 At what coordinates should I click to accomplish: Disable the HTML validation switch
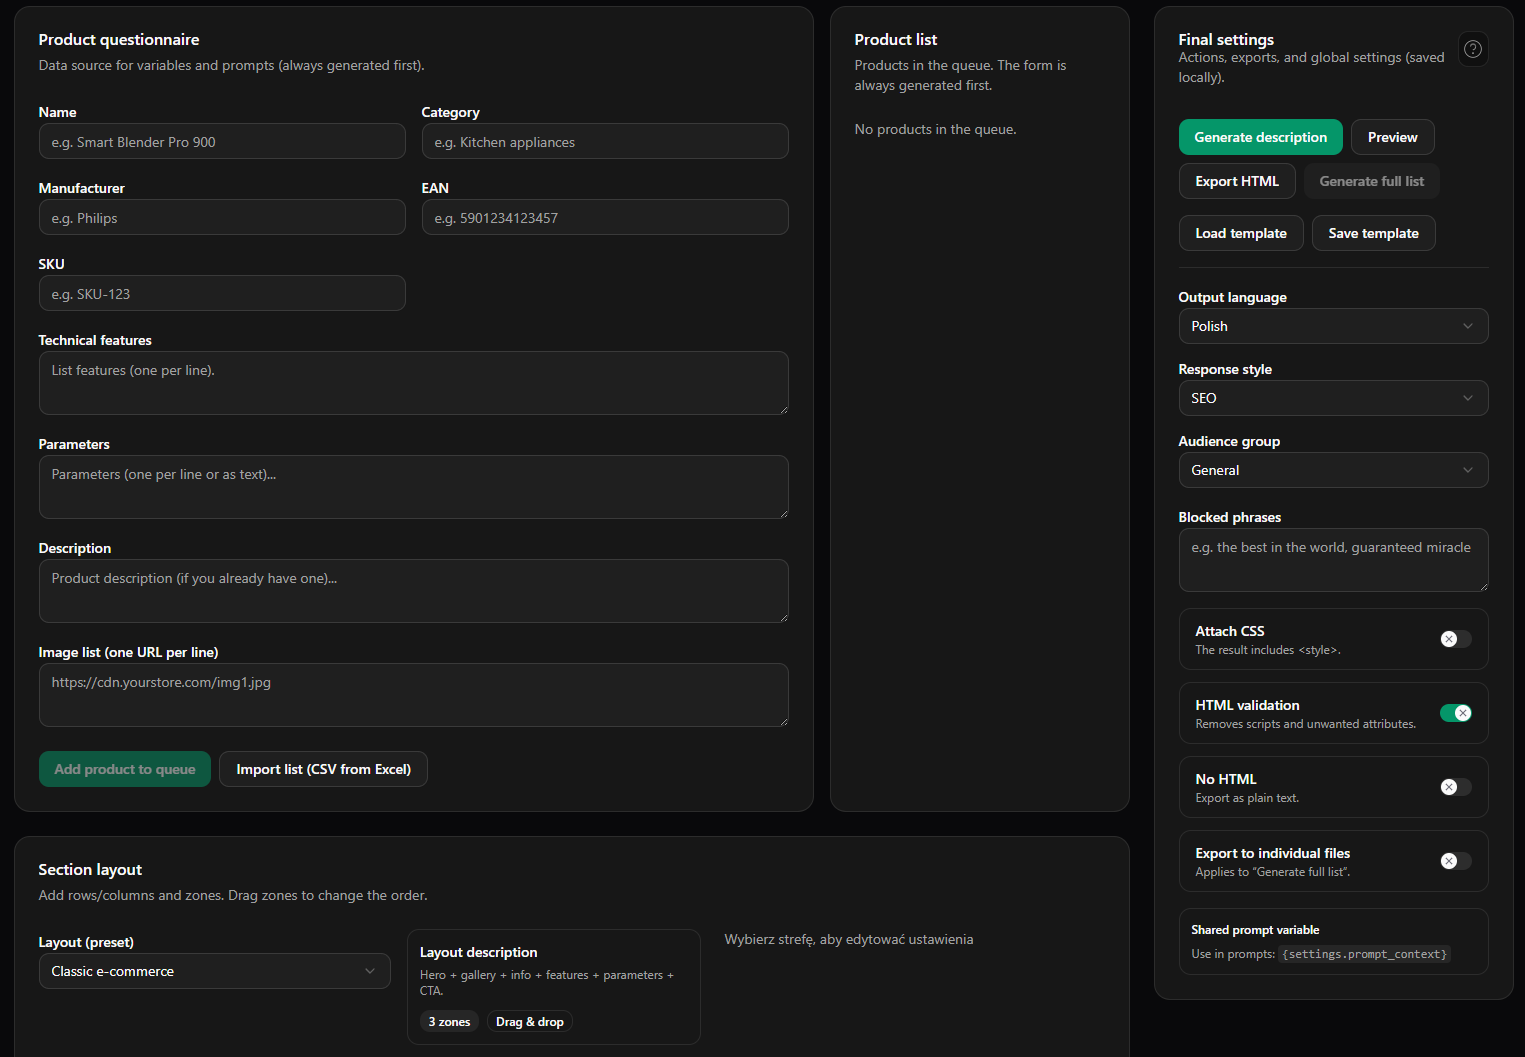point(1455,713)
